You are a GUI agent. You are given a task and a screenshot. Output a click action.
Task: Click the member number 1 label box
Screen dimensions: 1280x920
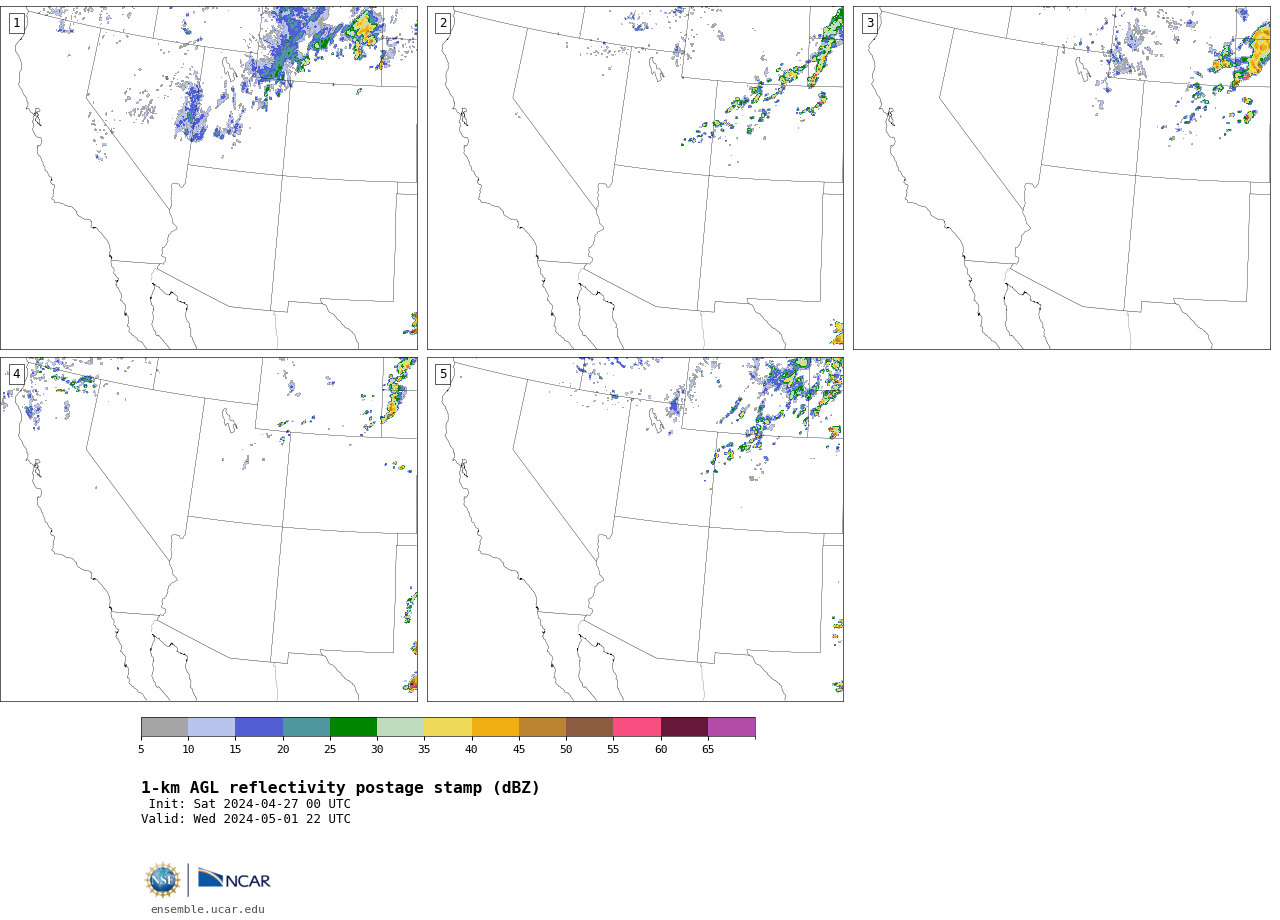[17, 23]
